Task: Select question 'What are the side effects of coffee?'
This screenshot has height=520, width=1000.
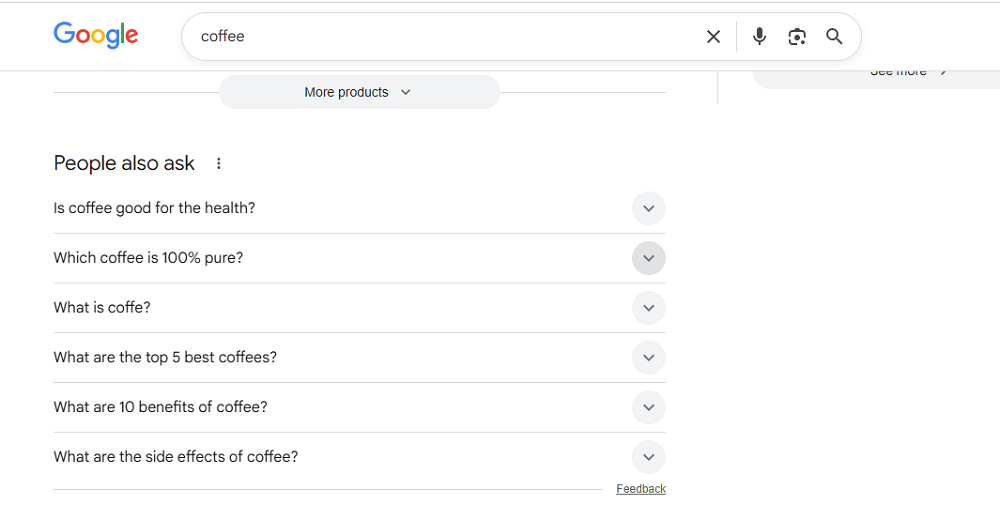Action: (x=175, y=457)
